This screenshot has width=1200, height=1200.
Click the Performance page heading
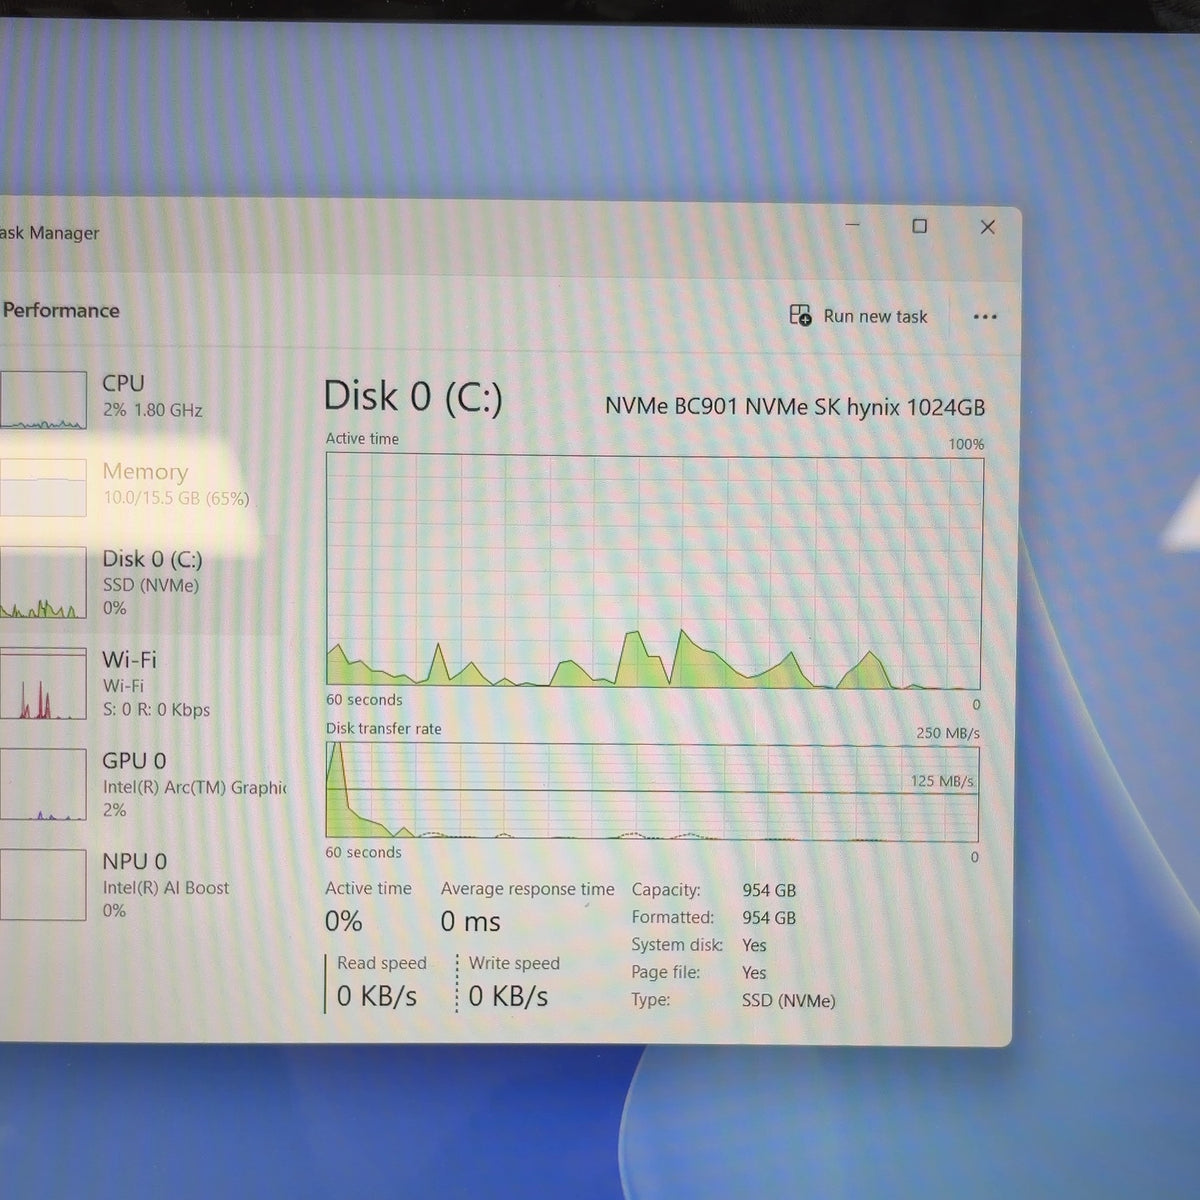(61, 310)
